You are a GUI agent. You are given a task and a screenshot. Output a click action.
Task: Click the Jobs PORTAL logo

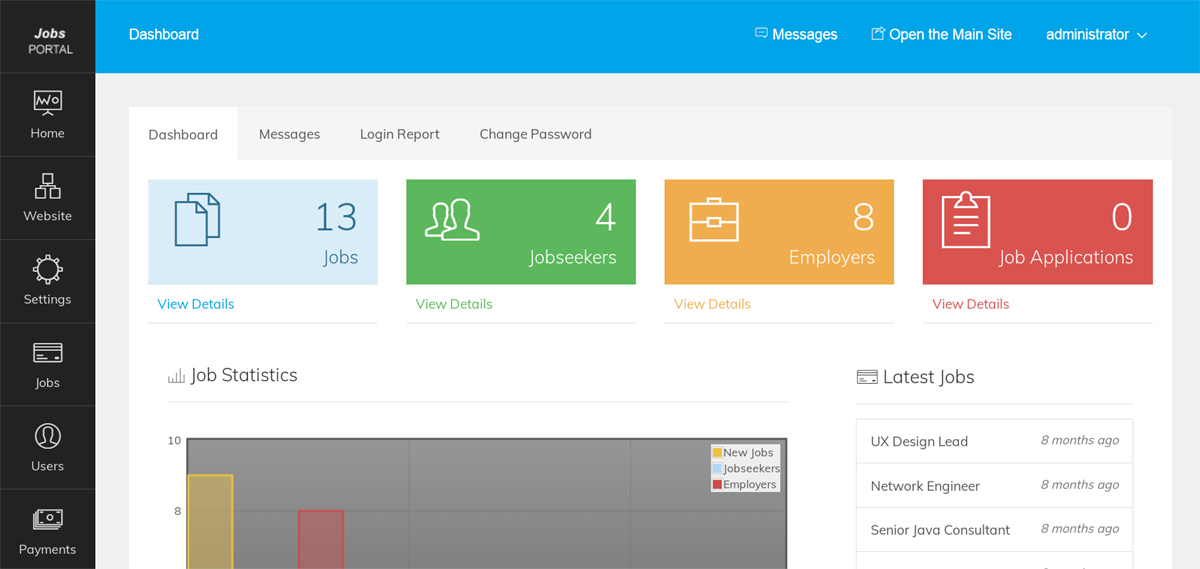[50, 40]
